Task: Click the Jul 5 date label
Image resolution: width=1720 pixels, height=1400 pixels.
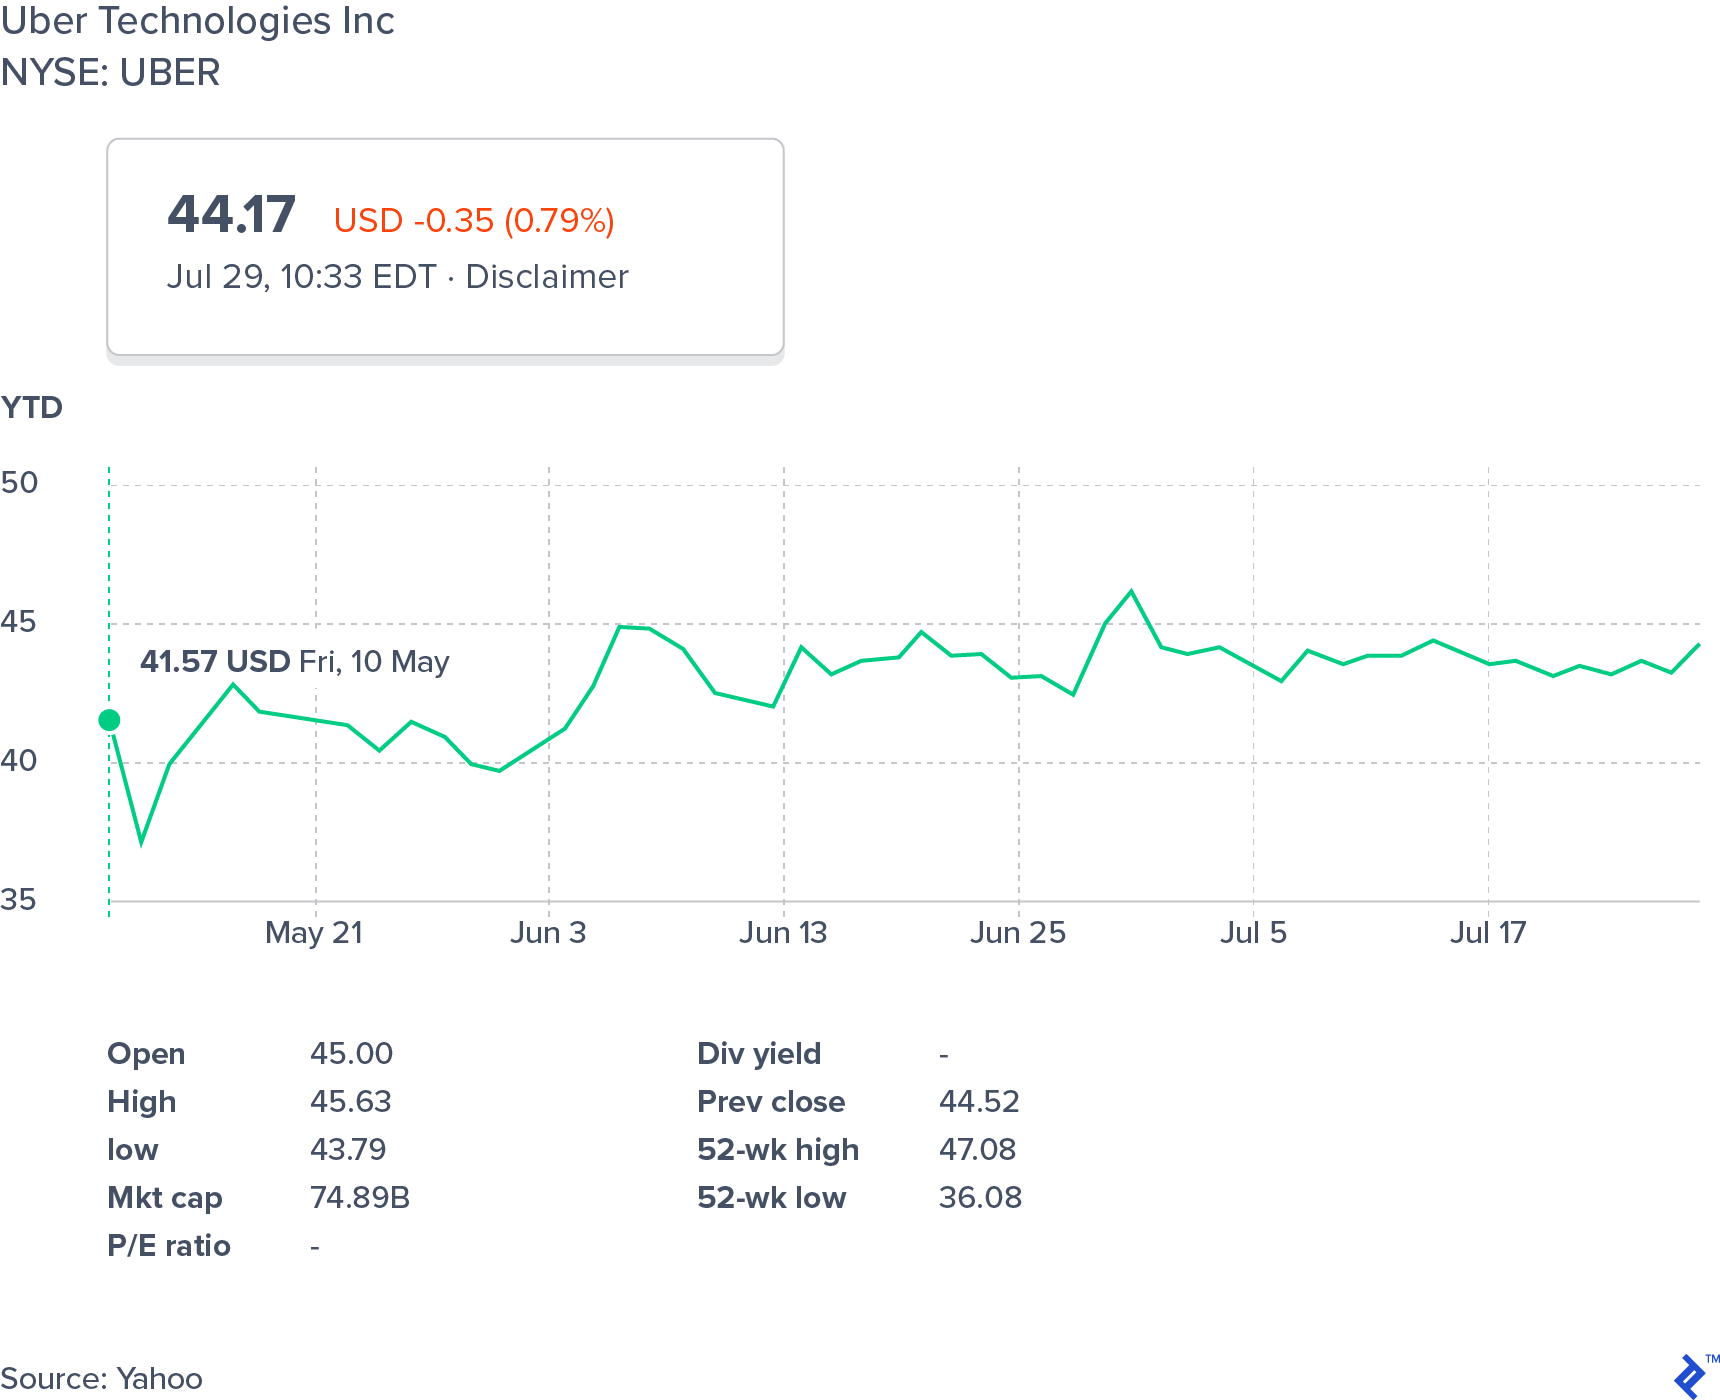Action: (x=1253, y=933)
